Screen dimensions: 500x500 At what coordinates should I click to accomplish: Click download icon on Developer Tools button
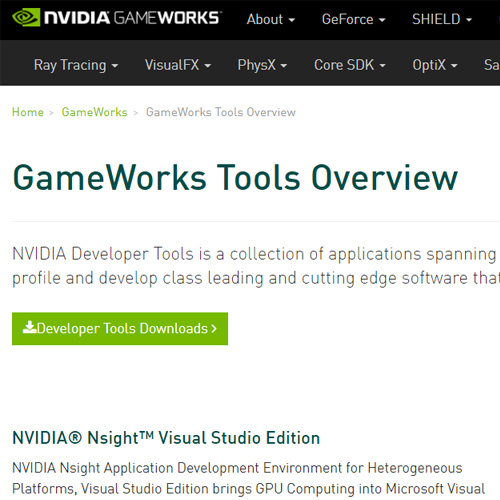[29, 327]
